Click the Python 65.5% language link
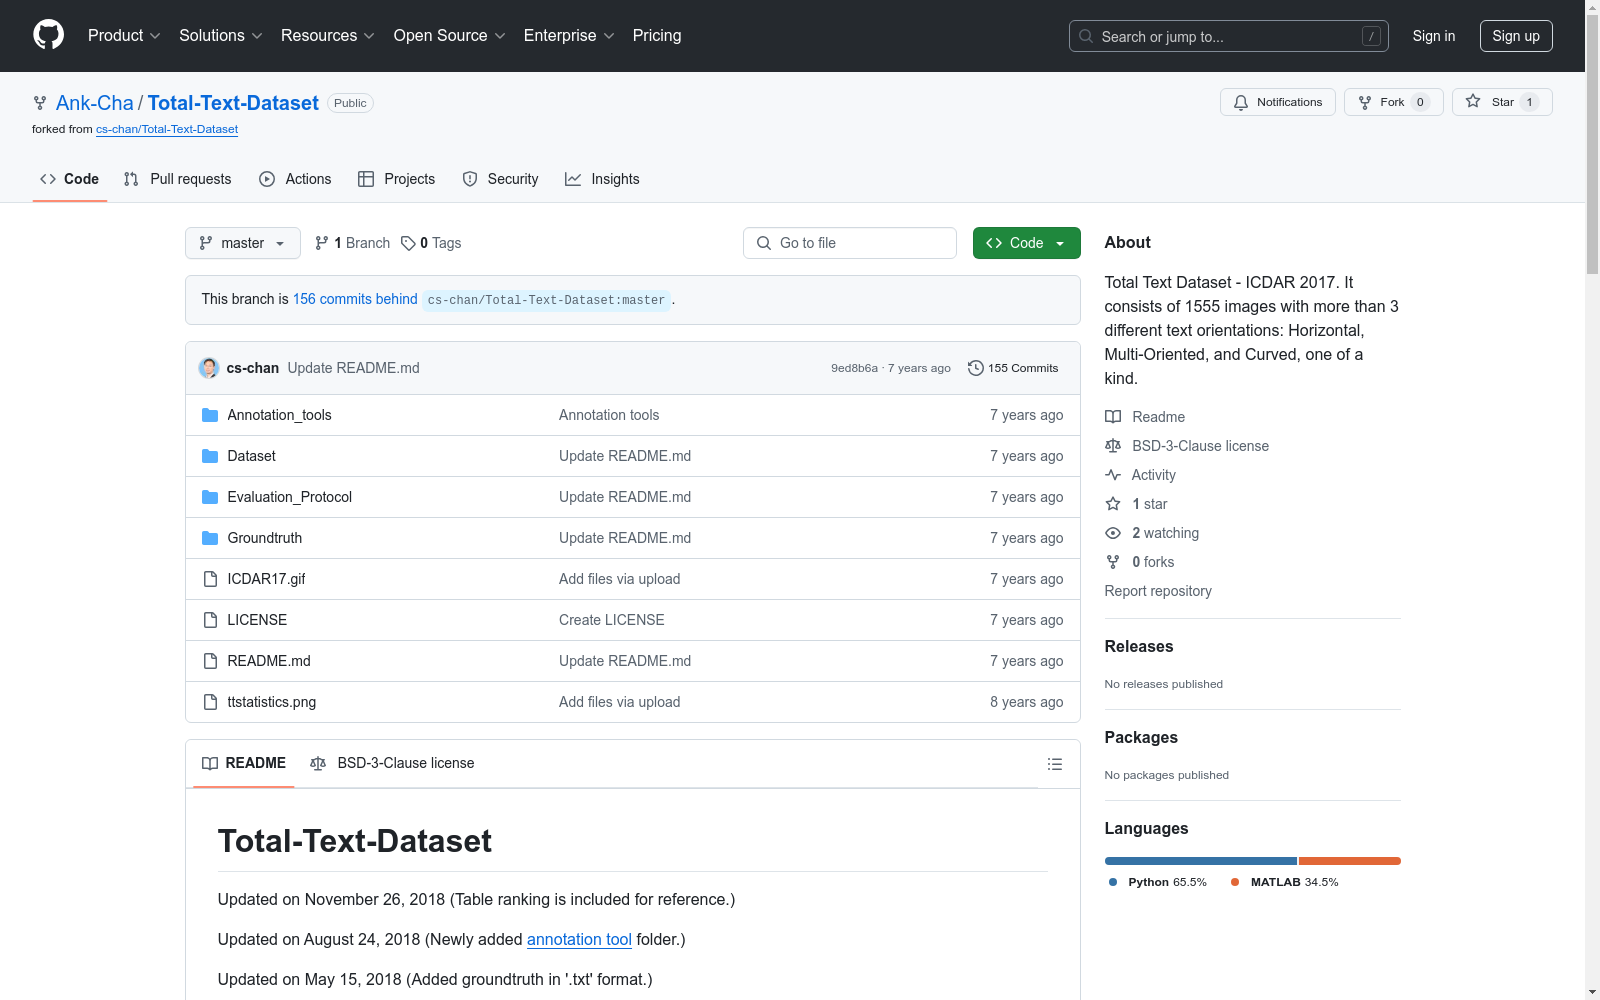This screenshot has width=1600, height=1000. 1158,882
